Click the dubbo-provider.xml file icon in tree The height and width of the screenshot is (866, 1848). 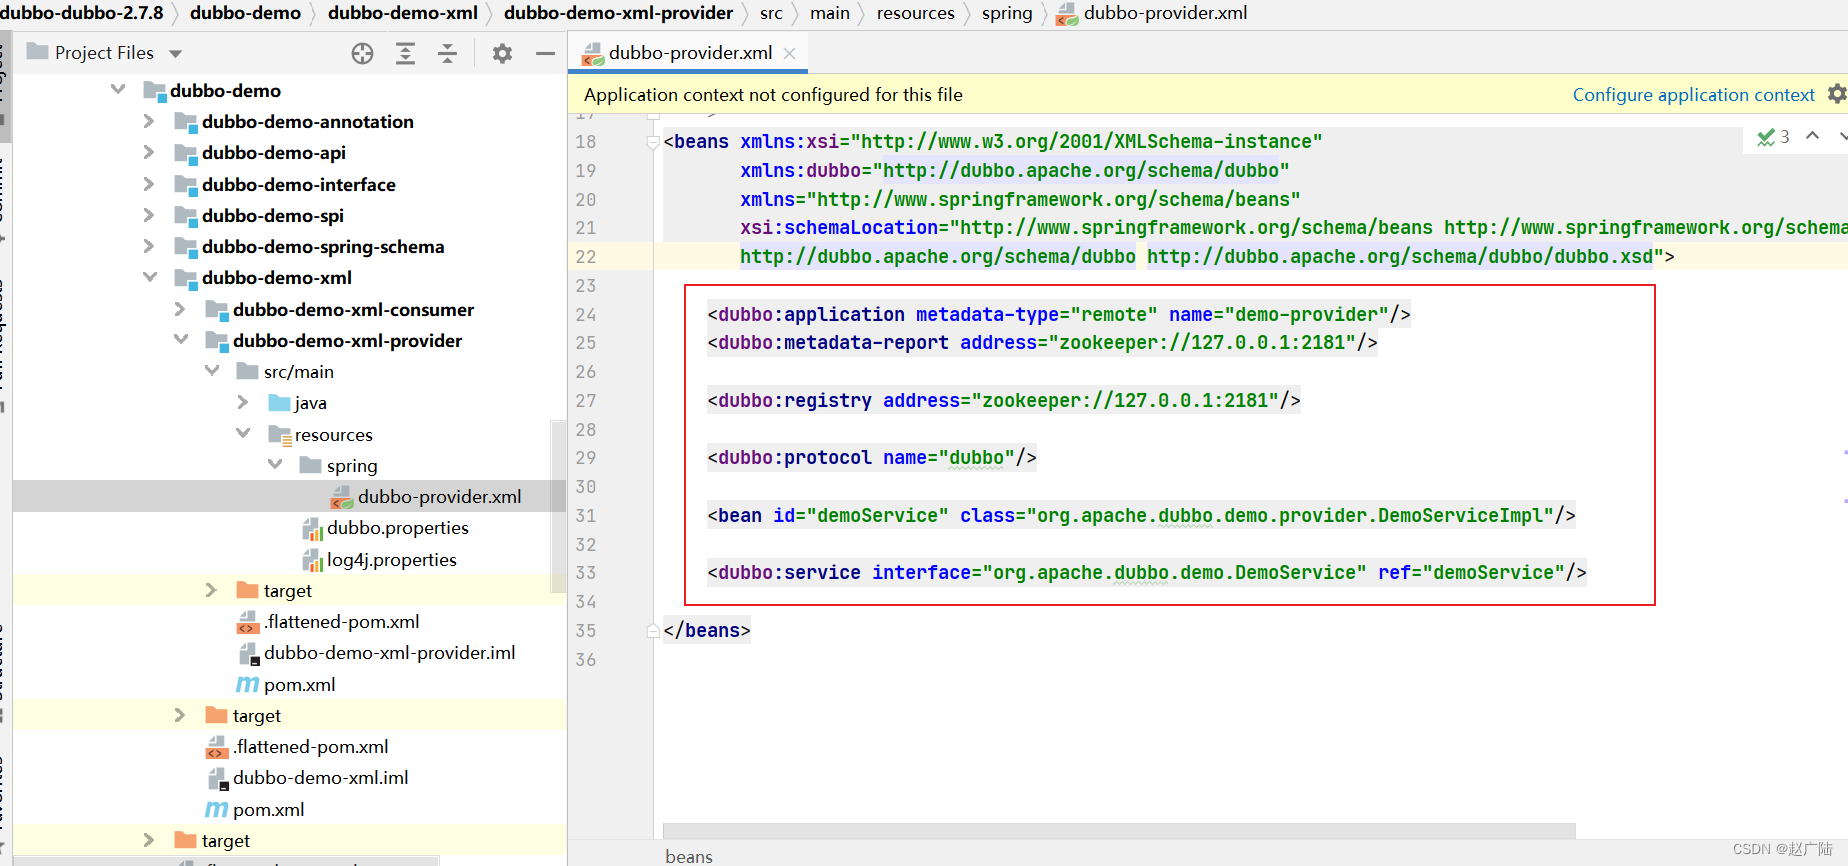coord(342,497)
